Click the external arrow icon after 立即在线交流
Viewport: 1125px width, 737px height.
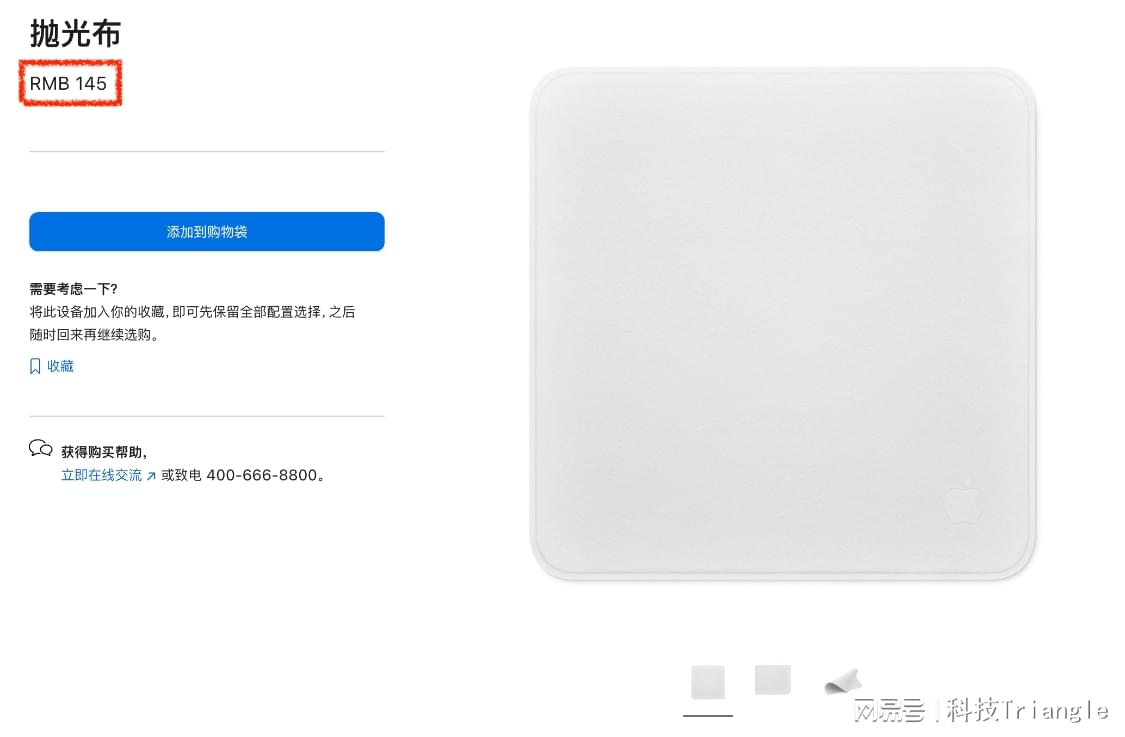[151, 476]
